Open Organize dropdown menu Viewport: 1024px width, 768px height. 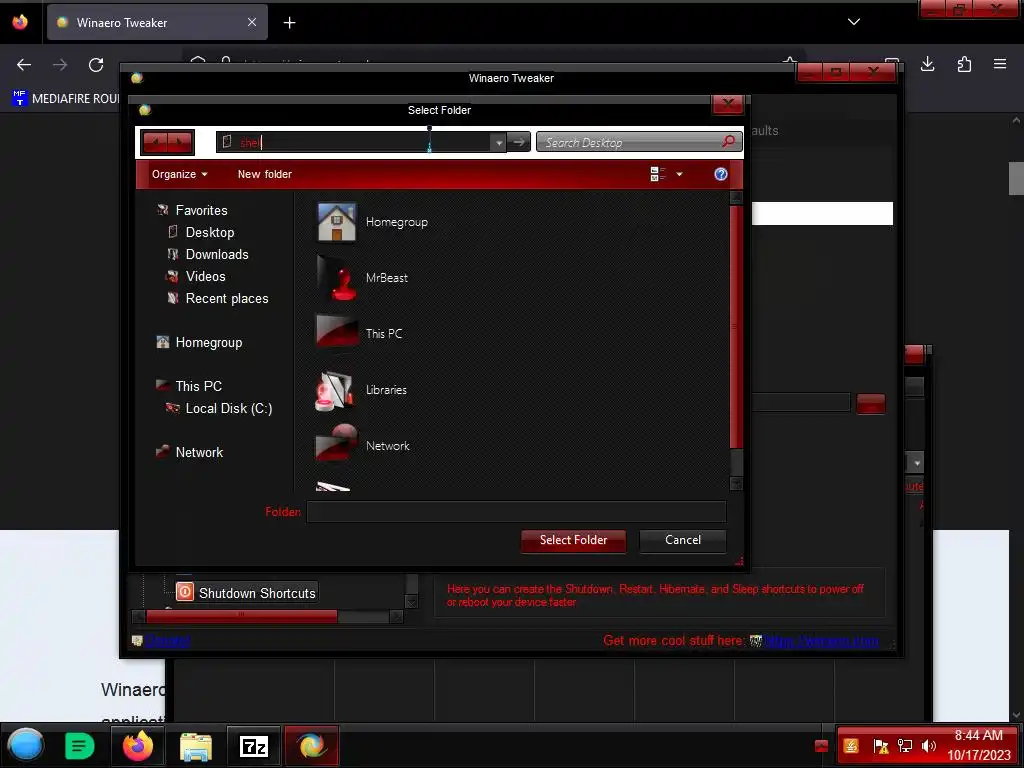(x=180, y=174)
